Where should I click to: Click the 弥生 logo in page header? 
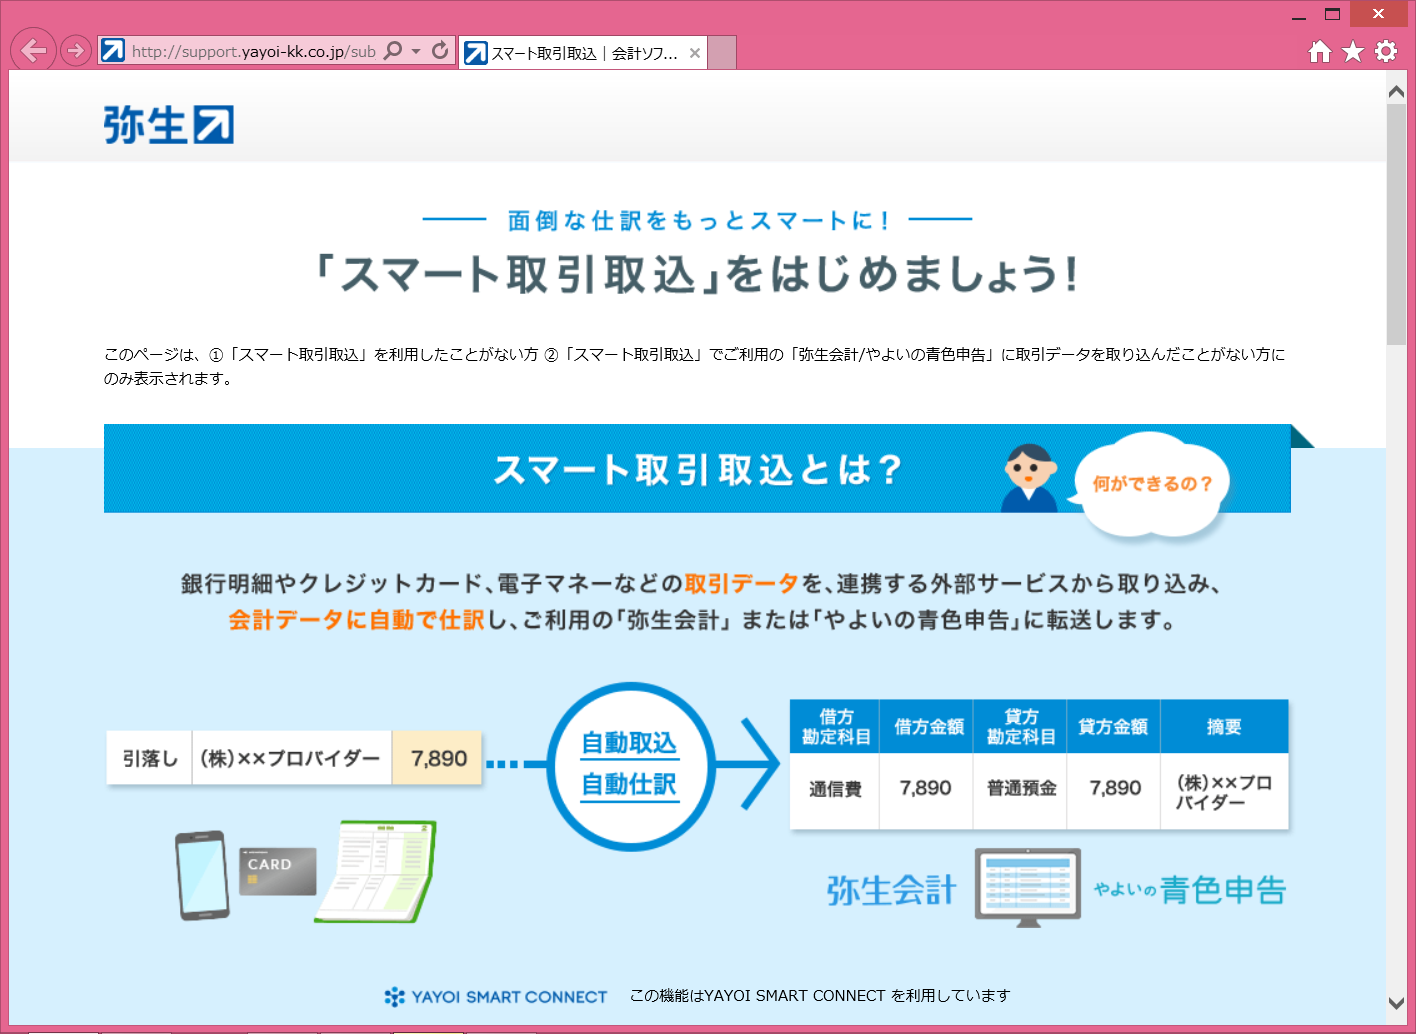(x=168, y=125)
